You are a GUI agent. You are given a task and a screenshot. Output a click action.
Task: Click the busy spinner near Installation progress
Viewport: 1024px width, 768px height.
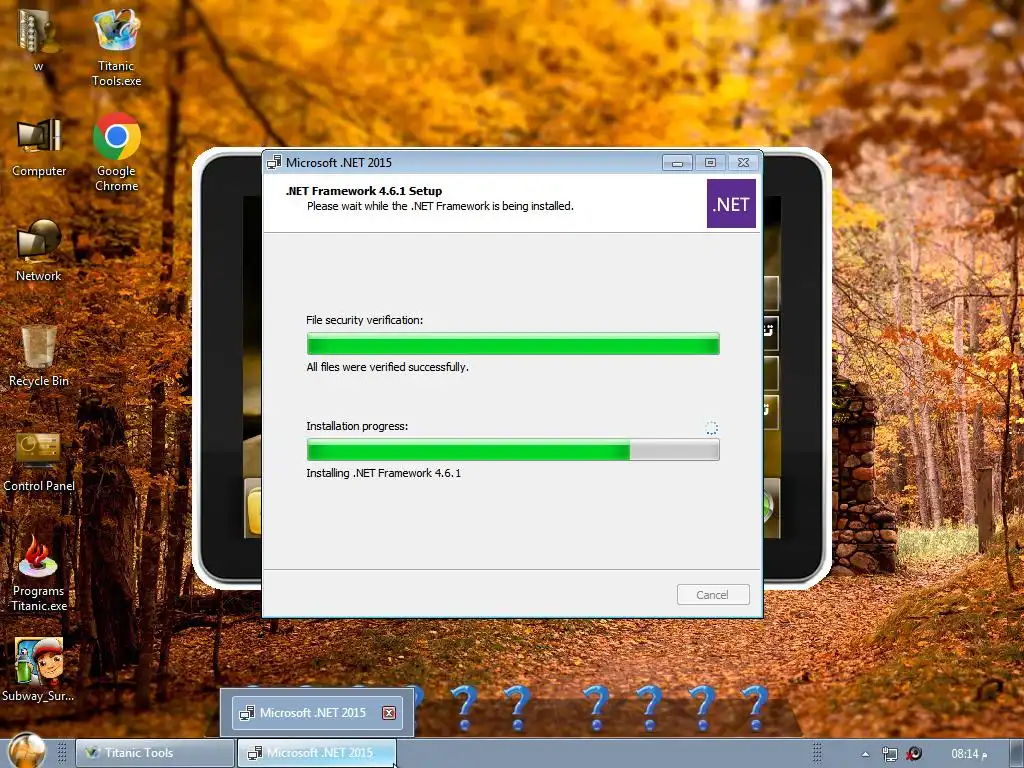[711, 428]
